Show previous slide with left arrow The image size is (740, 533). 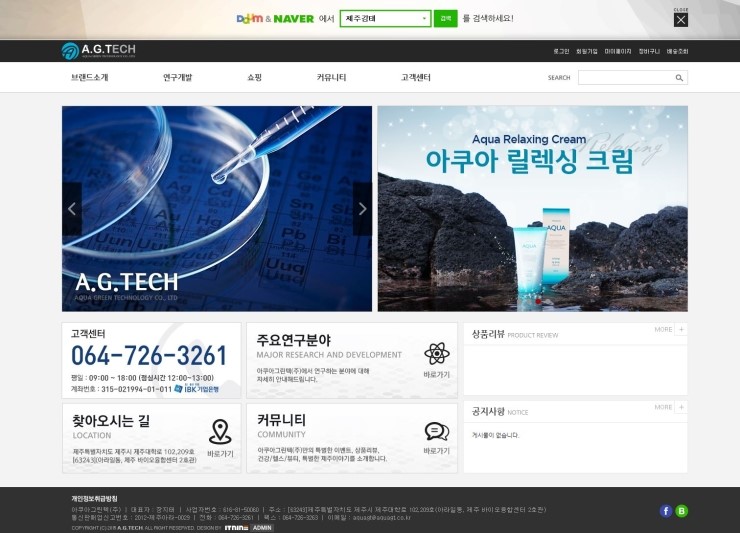coord(72,209)
